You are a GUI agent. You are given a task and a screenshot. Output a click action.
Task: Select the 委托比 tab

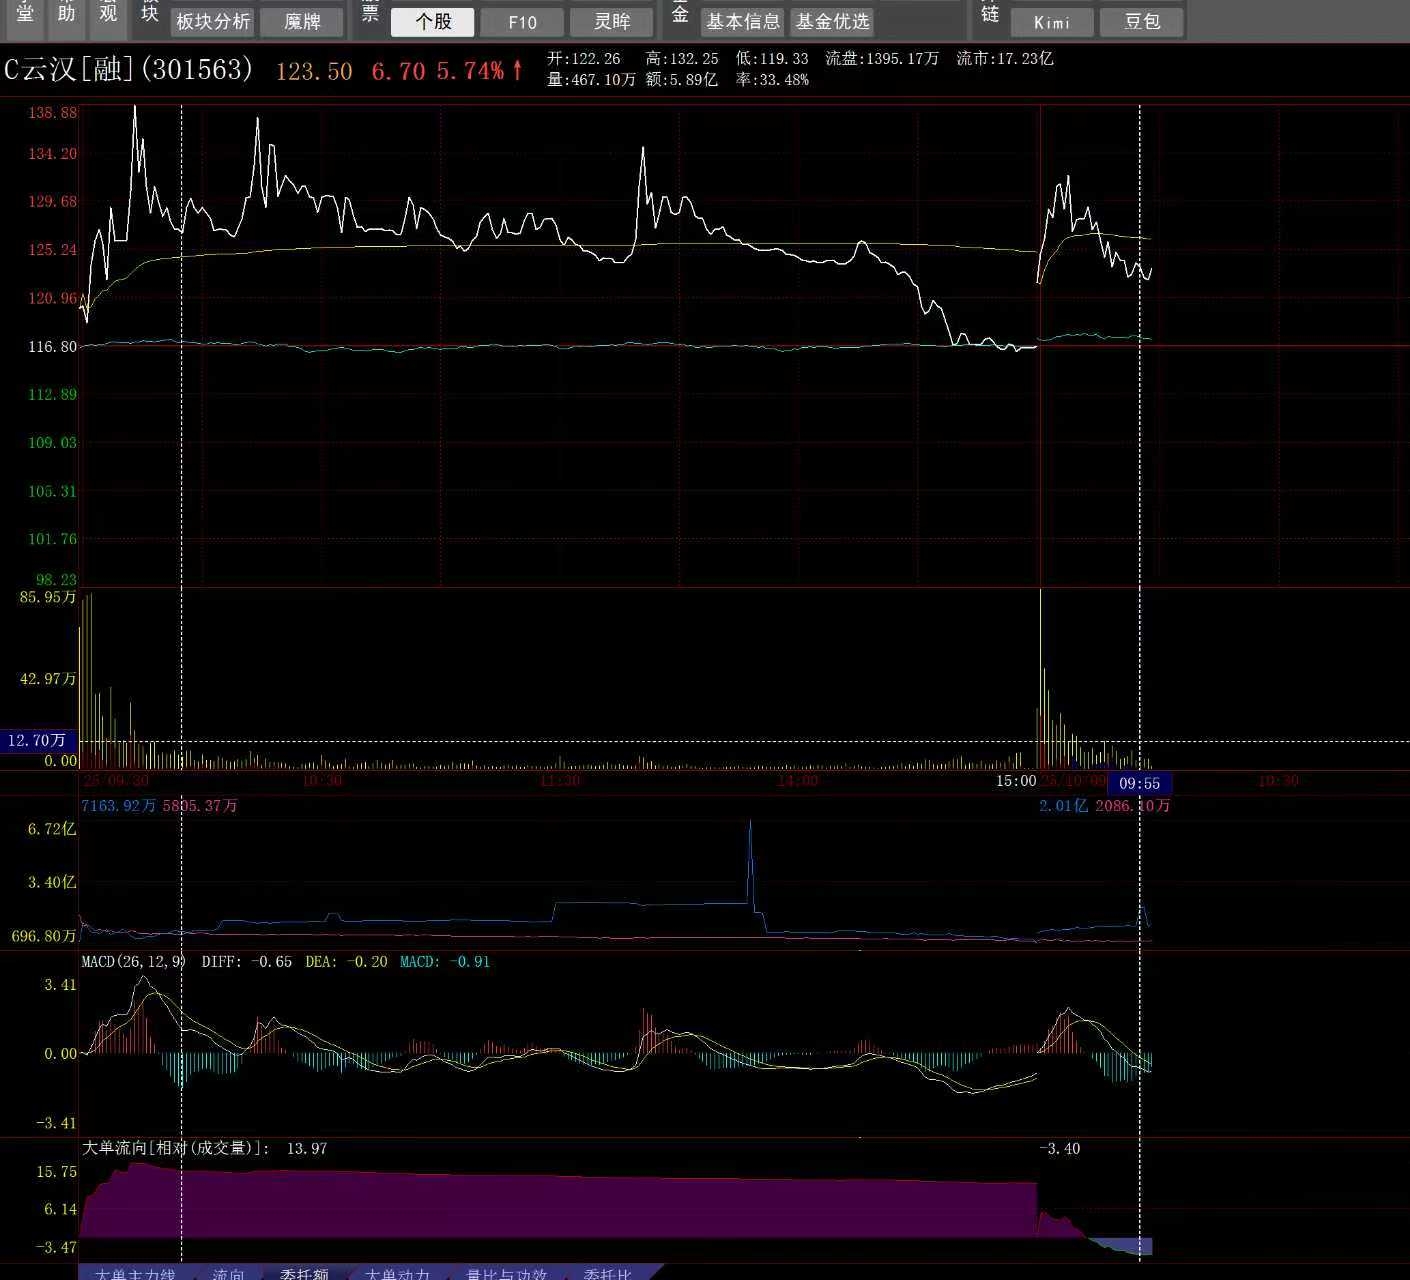608,1273
